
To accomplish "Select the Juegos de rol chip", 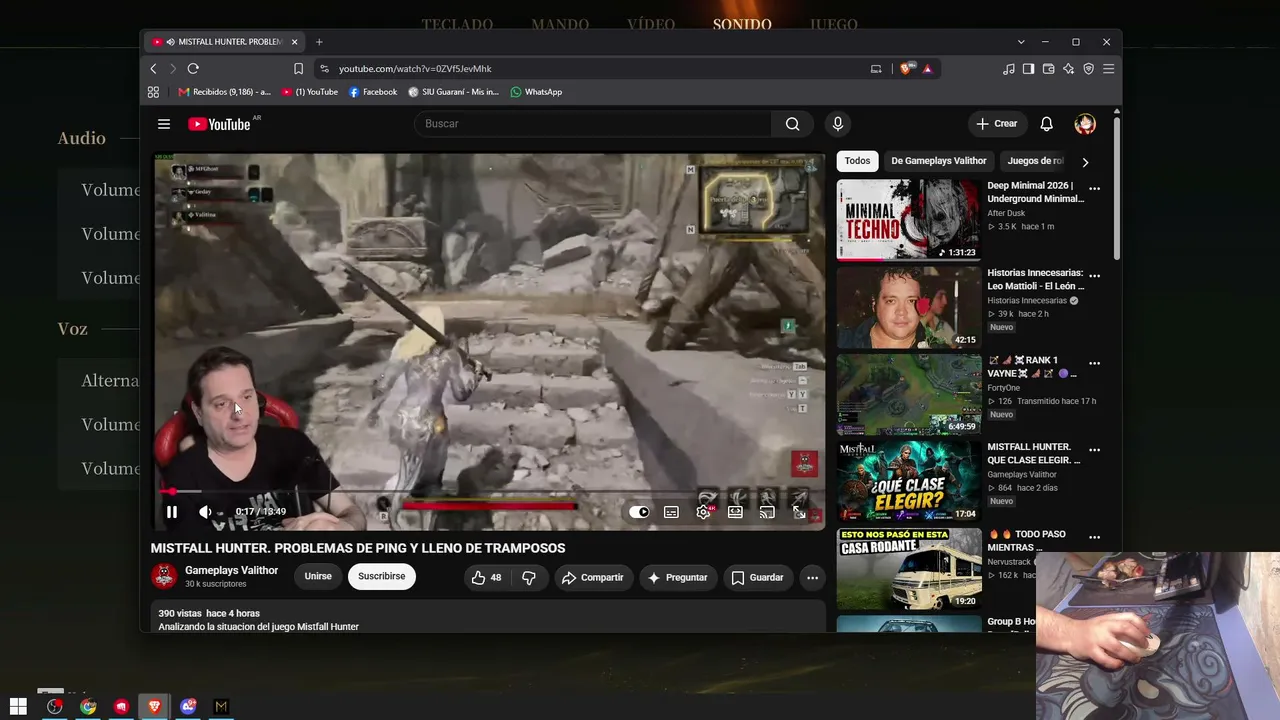I will click(x=1034, y=161).
